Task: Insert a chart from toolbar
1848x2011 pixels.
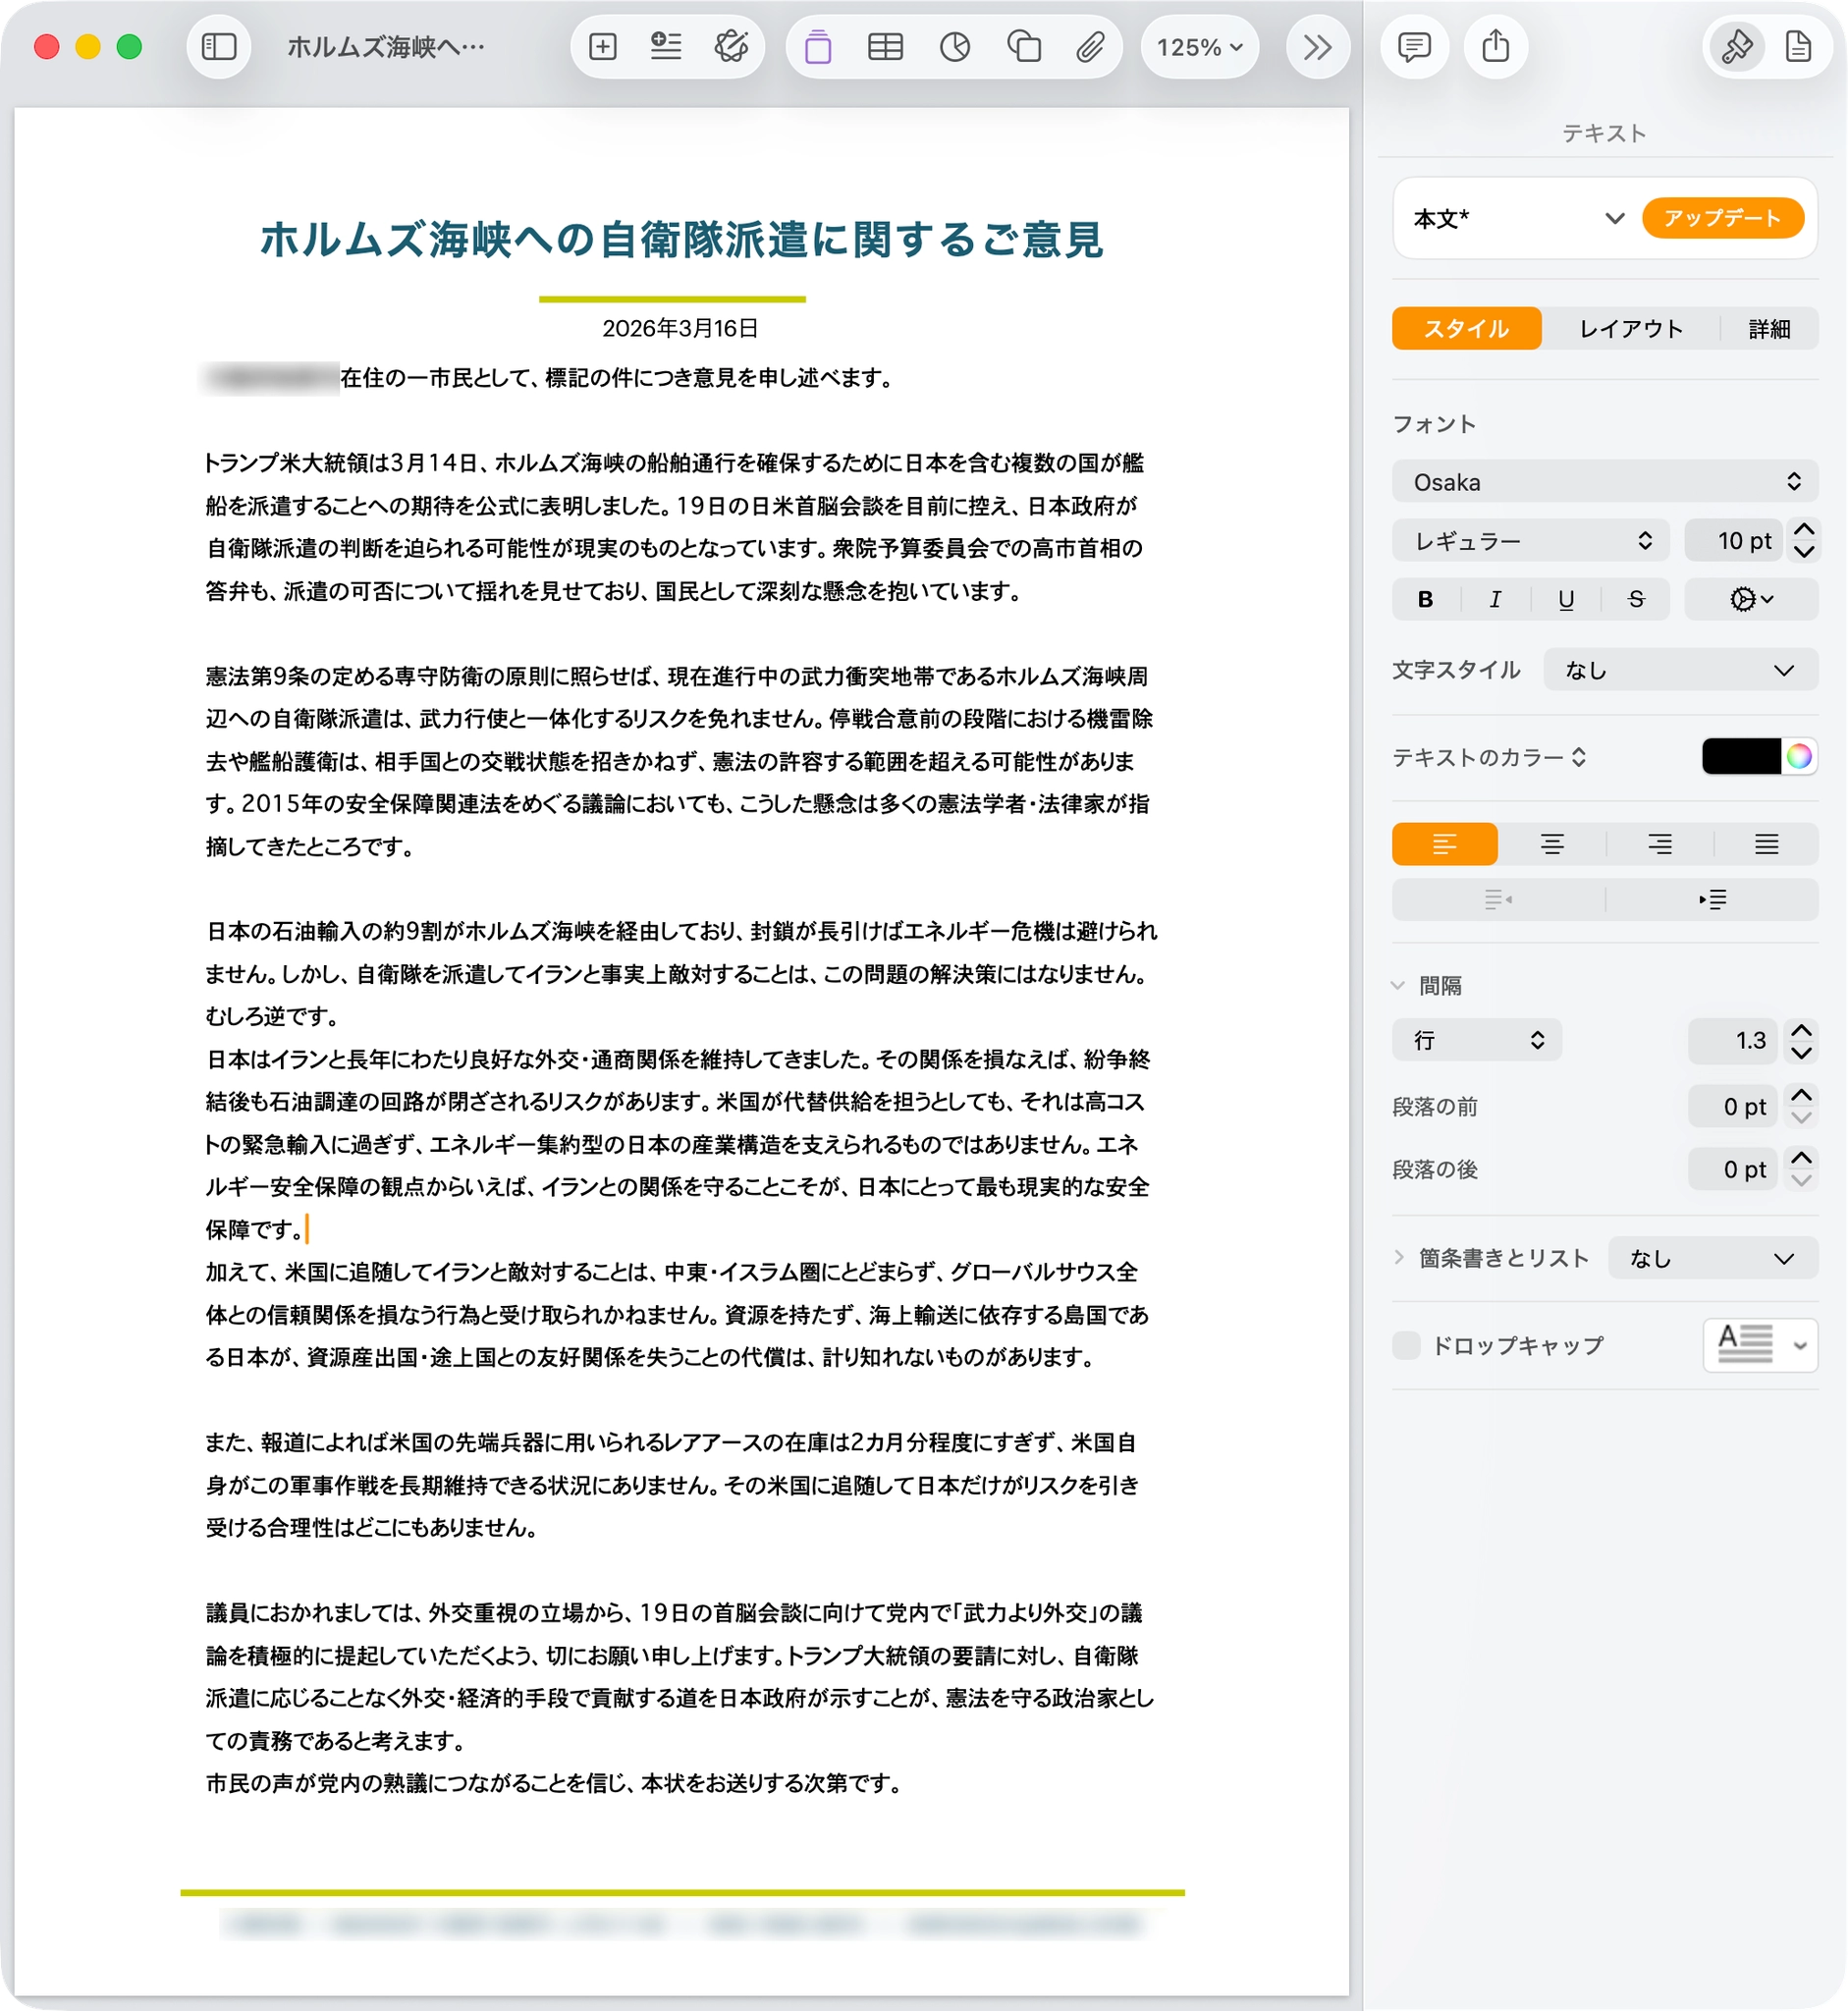Action: pos(955,47)
